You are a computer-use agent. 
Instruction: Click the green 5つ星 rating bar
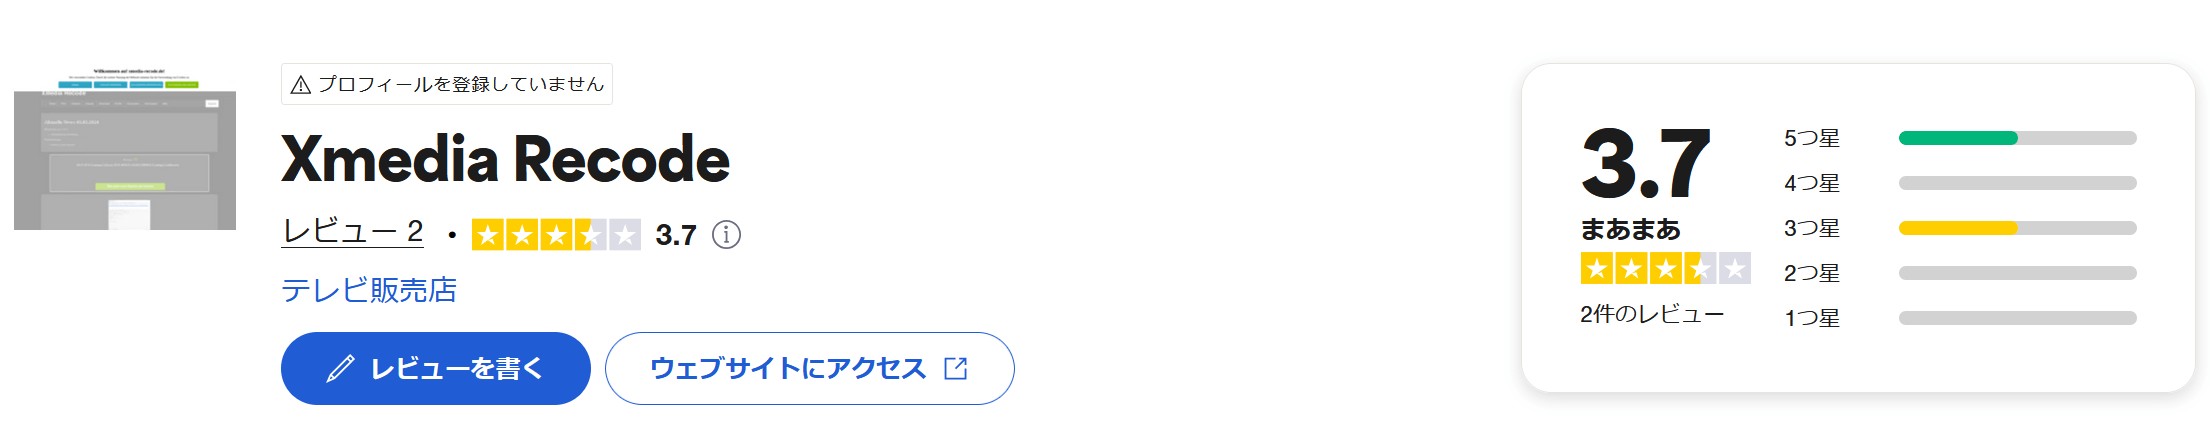[x=1958, y=138]
